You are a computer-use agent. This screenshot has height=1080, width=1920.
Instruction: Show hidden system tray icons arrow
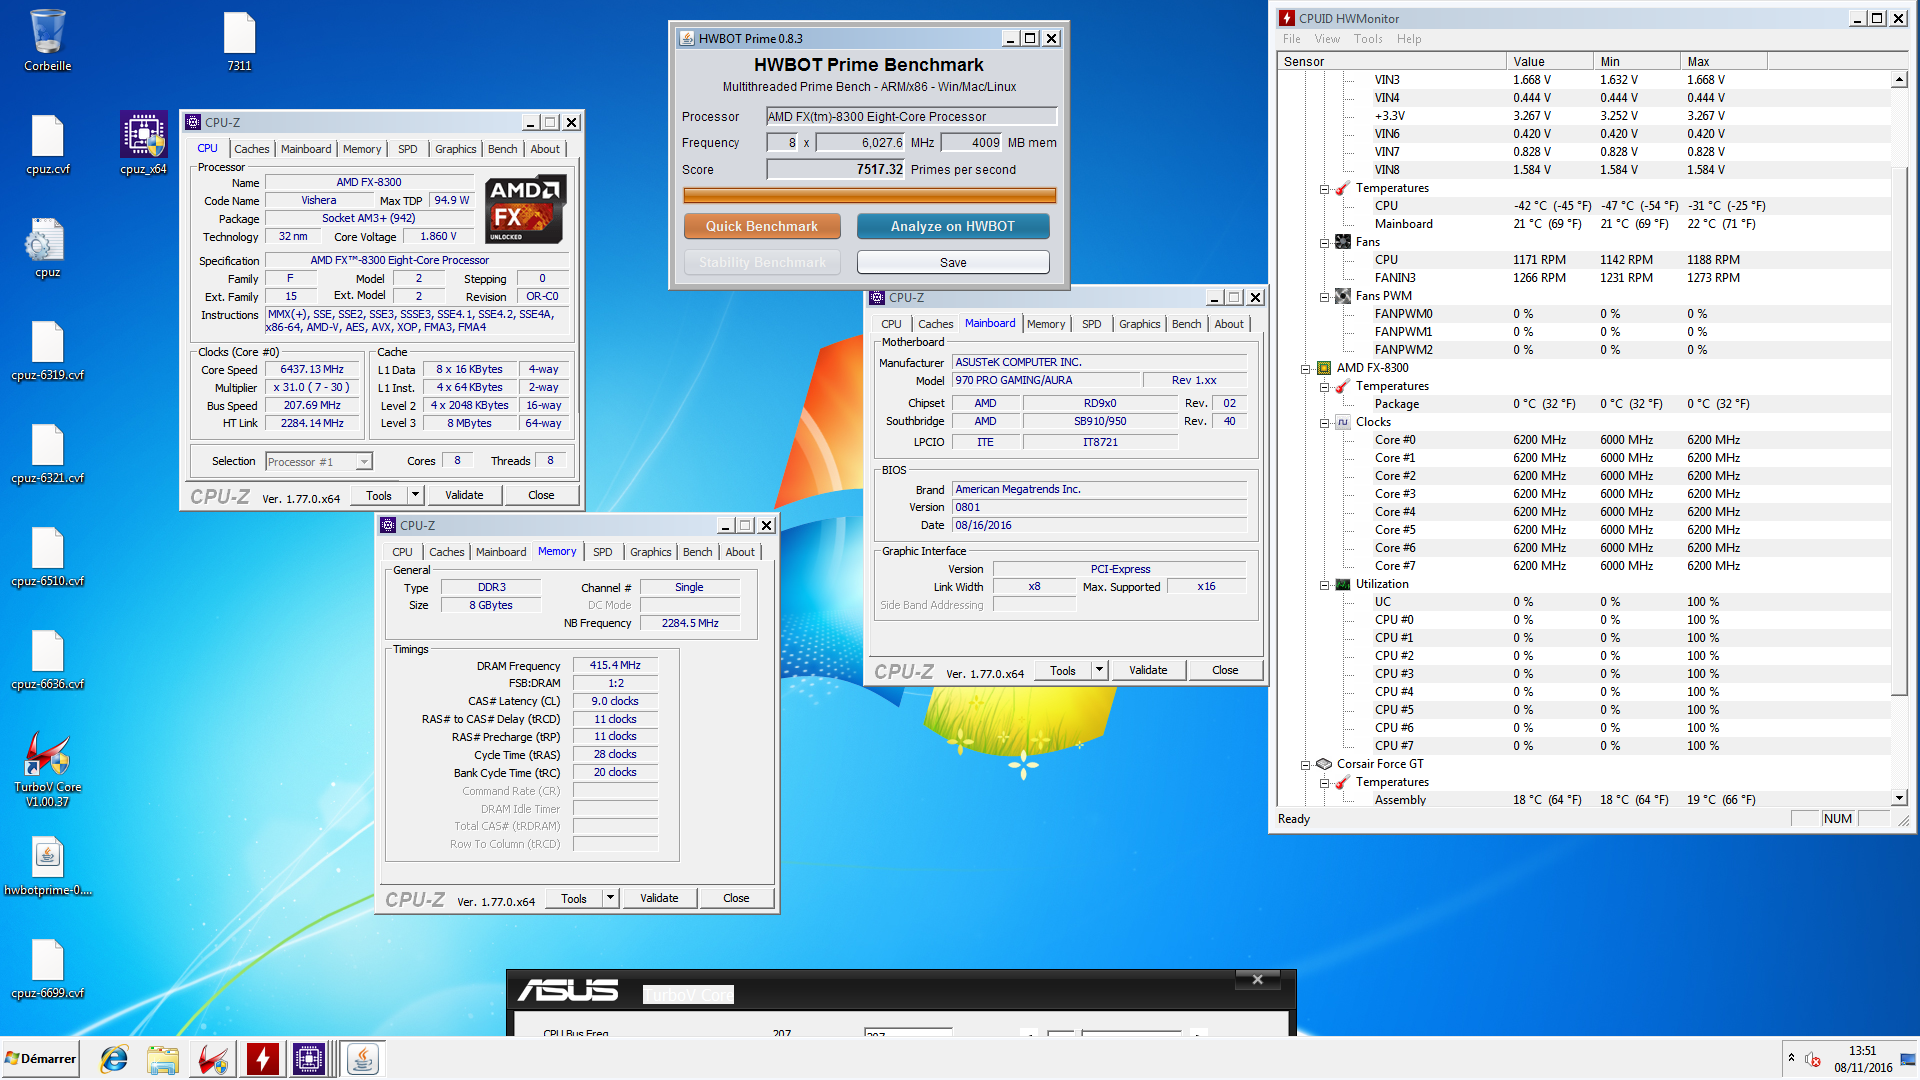(x=1791, y=1058)
